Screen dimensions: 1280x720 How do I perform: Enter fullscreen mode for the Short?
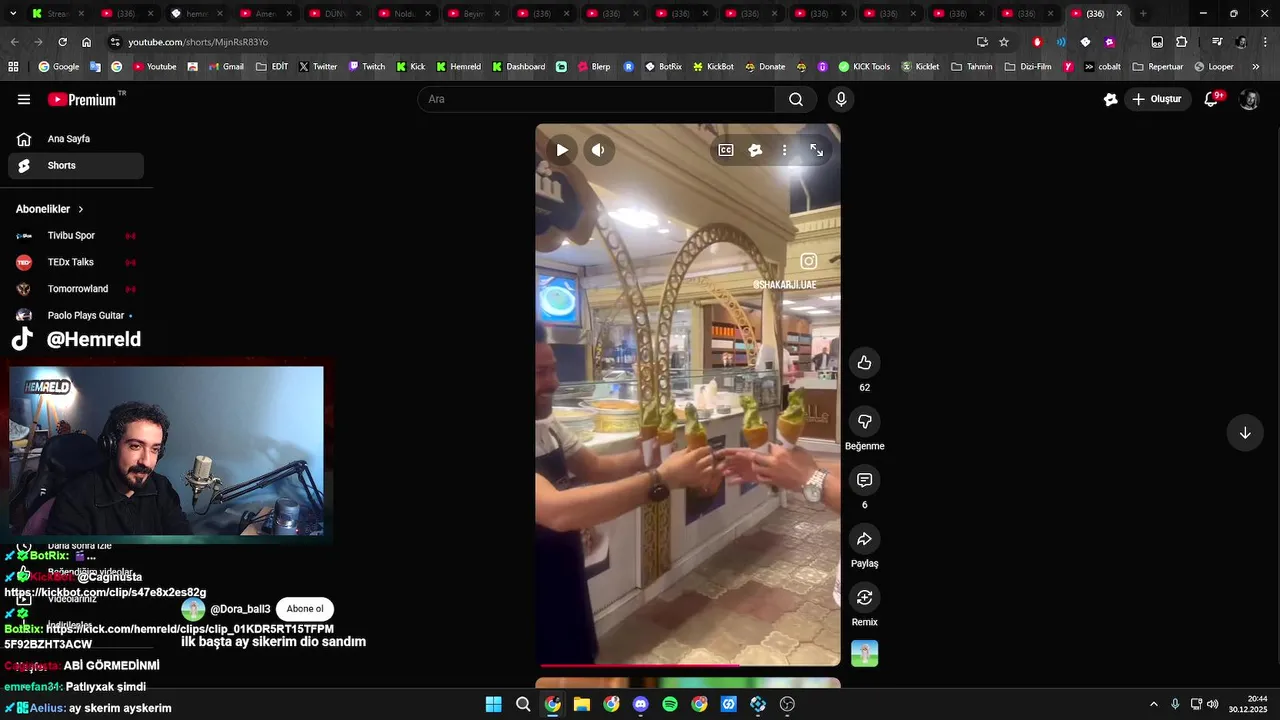tap(817, 150)
